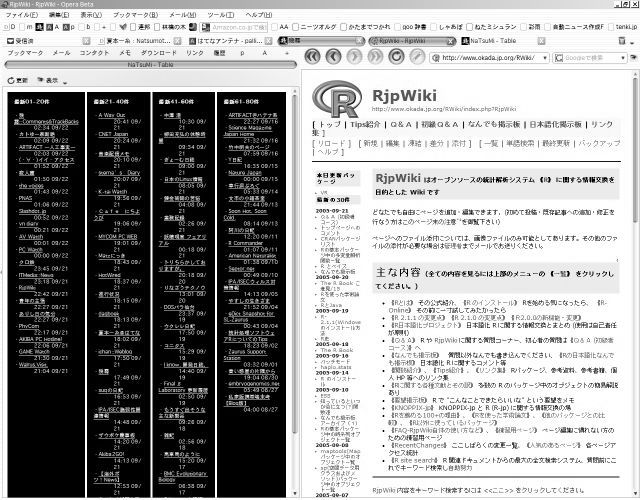Open the 'A' bookmark in bookmarks bar
The height and width of the screenshot is (500, 640).
[x=53, y=27]
